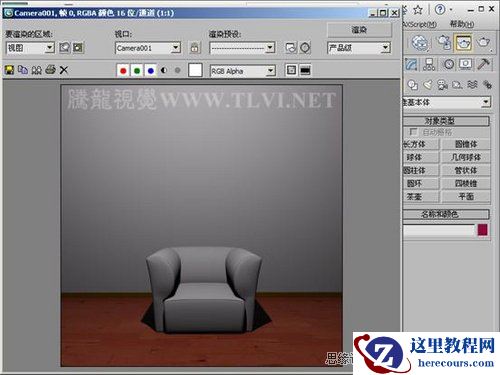Viewport: 500px width, 375px height.
Task: Open the Motion panel wheel icon
Action: (449, 64)
